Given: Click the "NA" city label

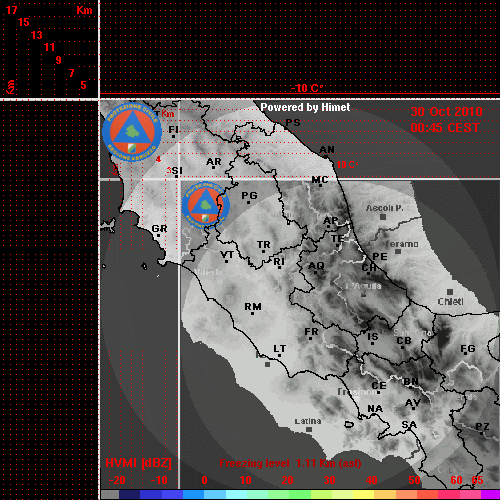Looking at the screenshot, I should point(375,409).
